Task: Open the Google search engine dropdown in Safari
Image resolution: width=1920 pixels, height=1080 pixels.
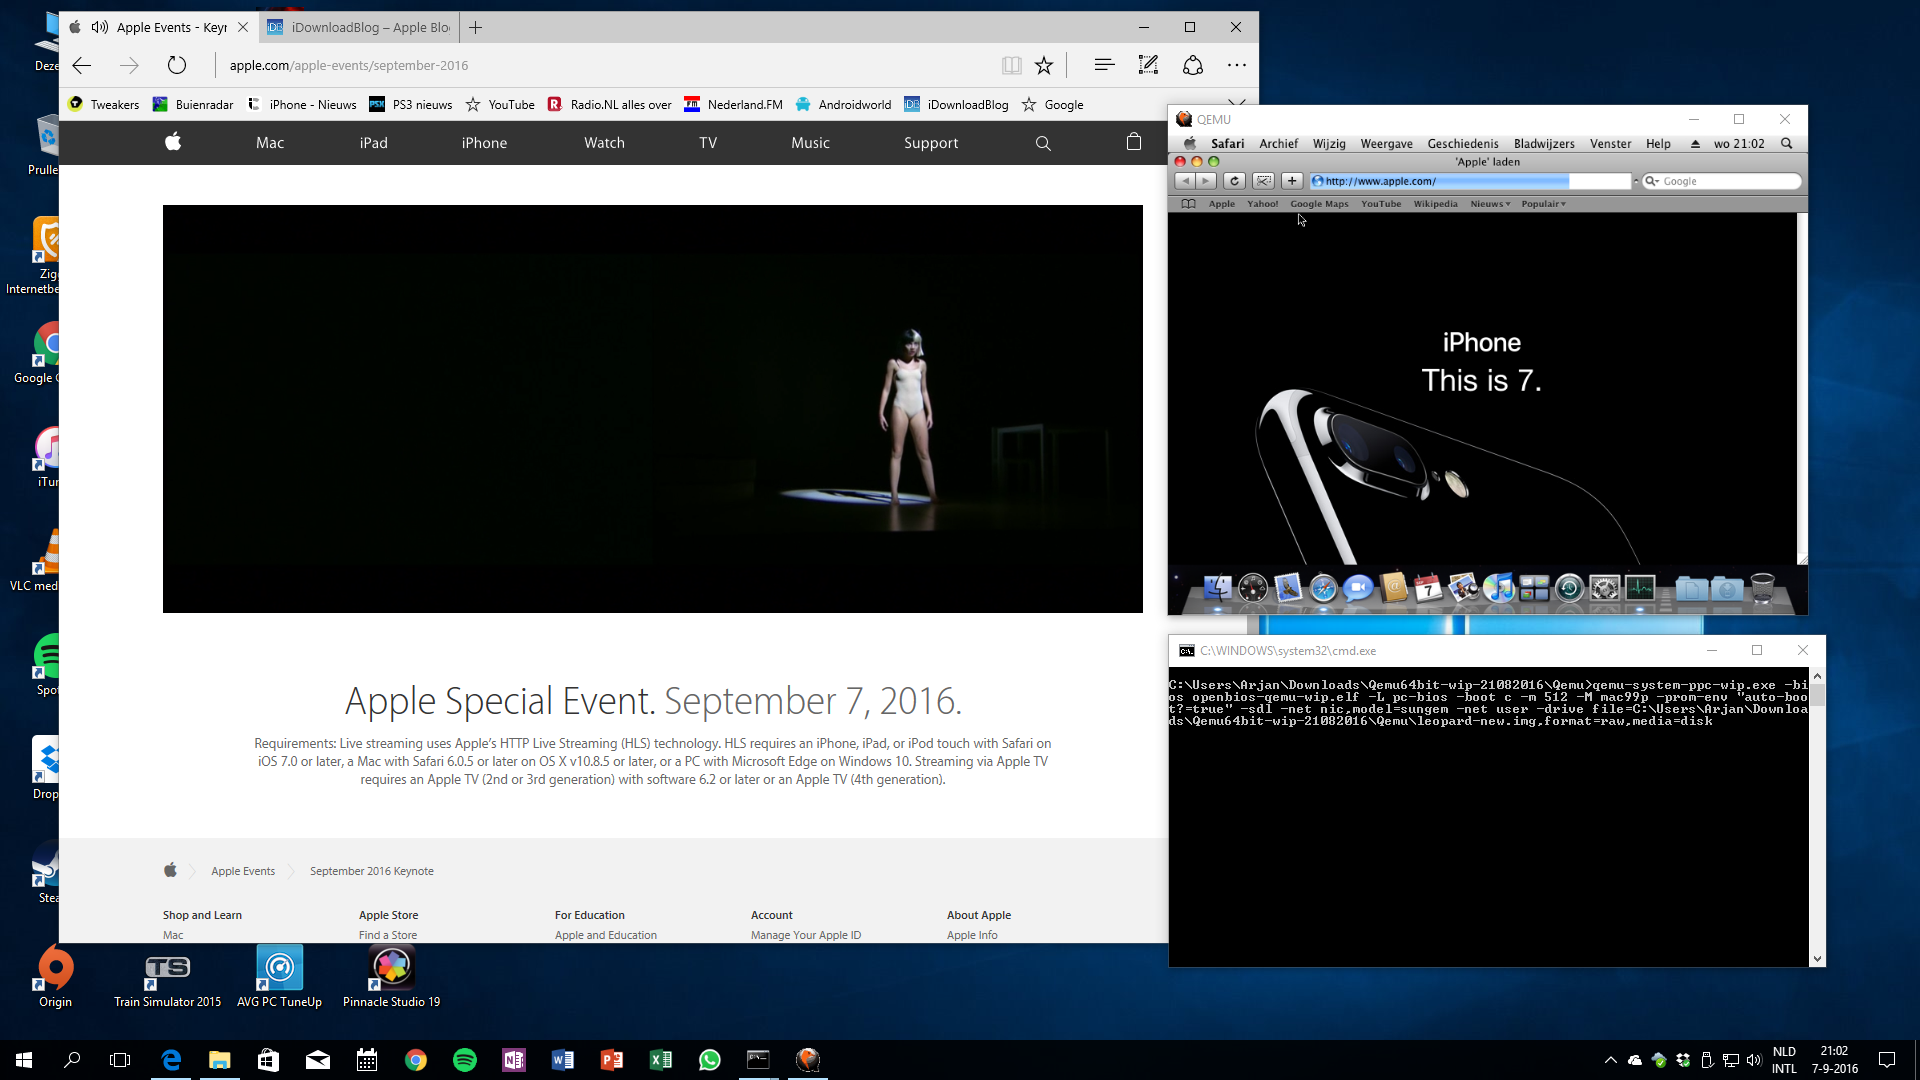Action: (1652, 181)
